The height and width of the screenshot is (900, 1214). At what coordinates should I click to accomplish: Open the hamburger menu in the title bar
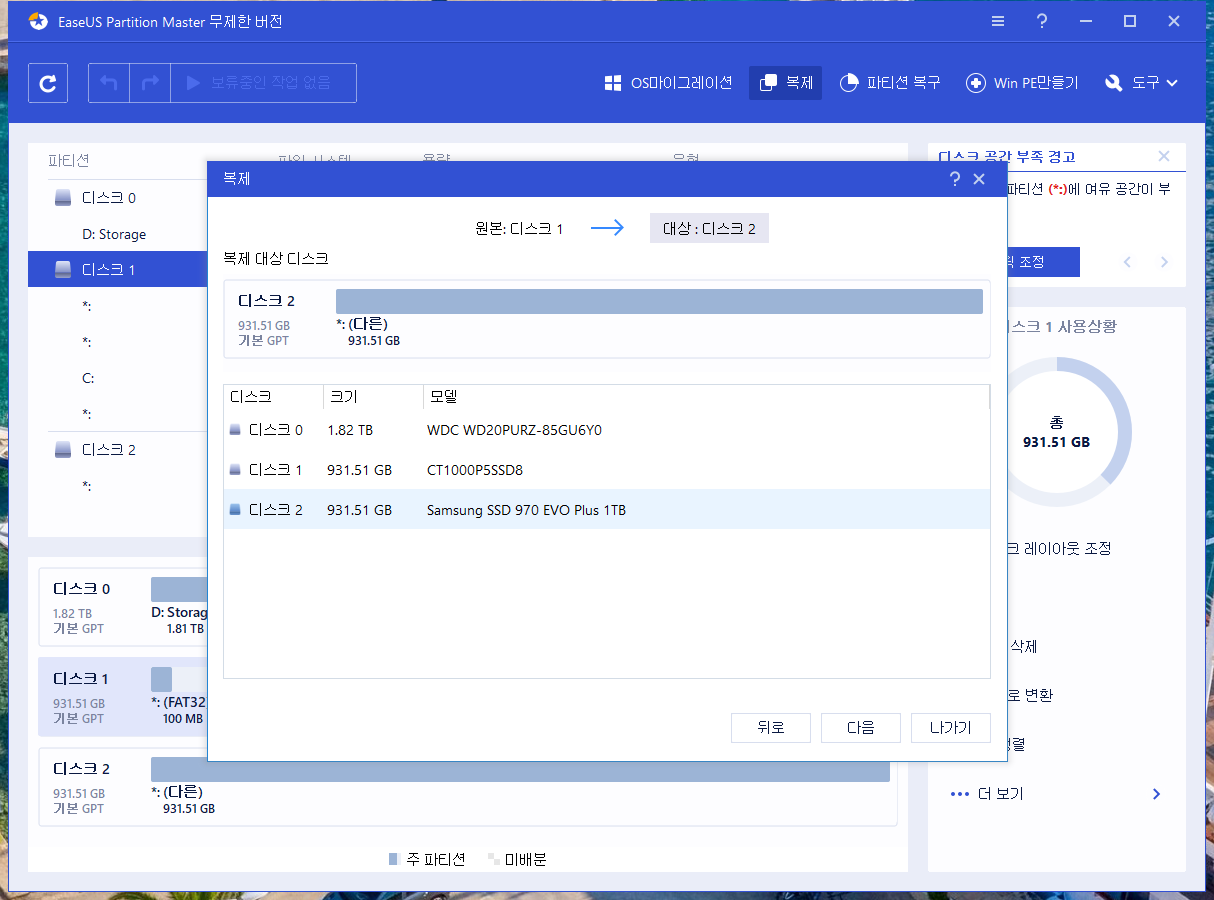click(x=998, y=21)
